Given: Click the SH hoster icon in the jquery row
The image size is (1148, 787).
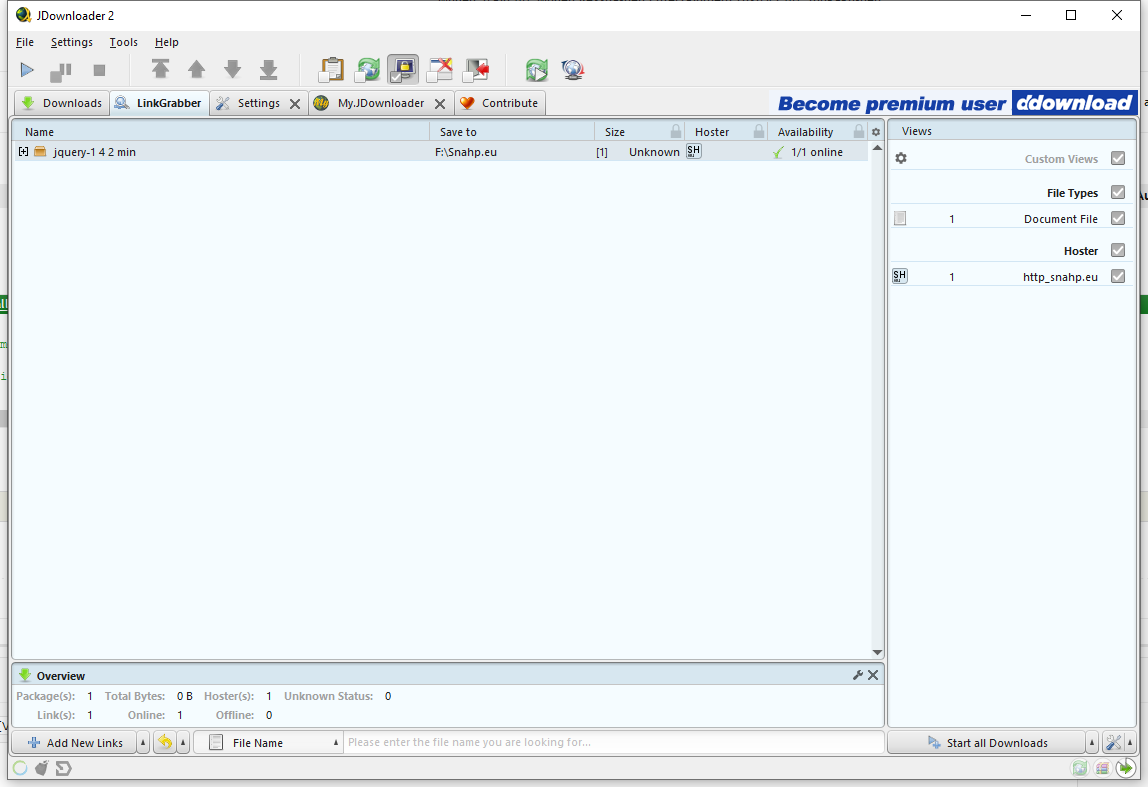Looking at the screenshot, I should pyautogui.click(x=693, y=152).
